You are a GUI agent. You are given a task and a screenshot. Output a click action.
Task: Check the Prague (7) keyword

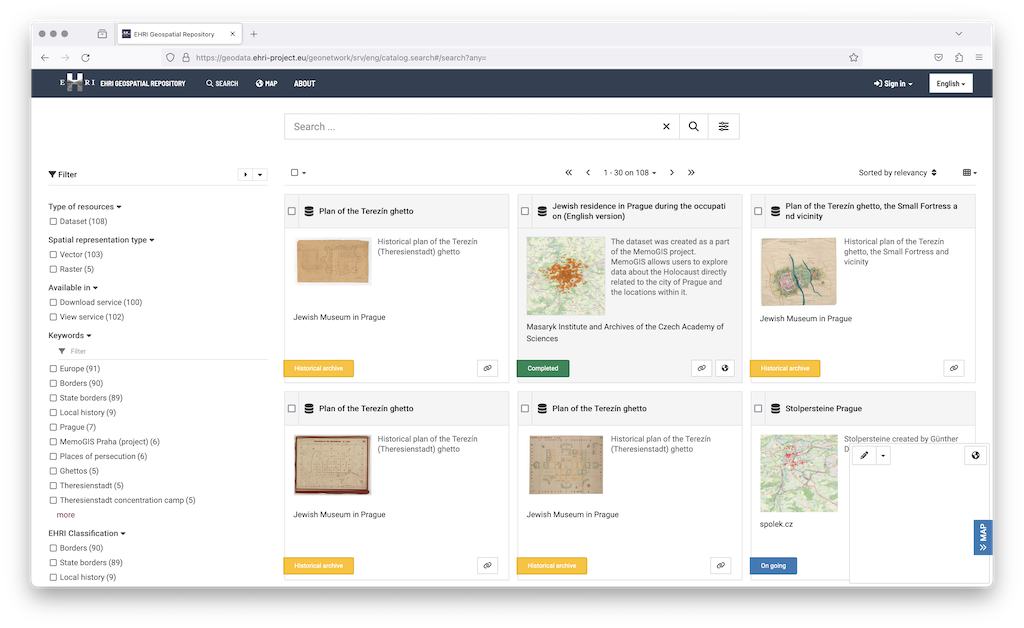point(53,427)
